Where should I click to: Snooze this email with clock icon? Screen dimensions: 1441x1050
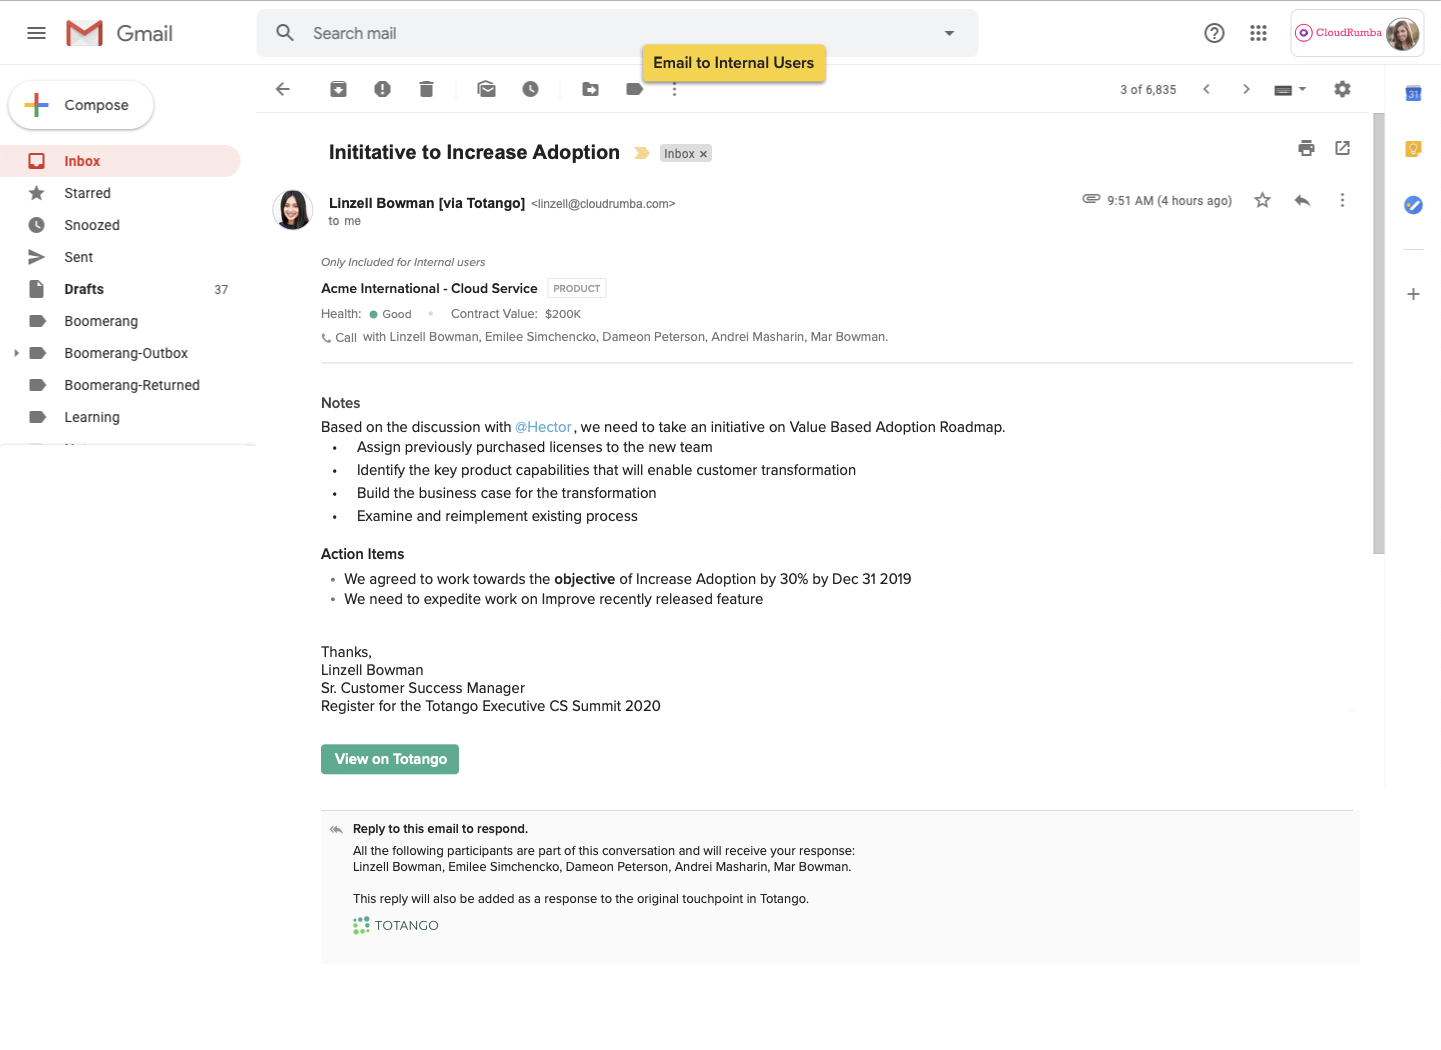pyautogui.click(x=530, y=89)
